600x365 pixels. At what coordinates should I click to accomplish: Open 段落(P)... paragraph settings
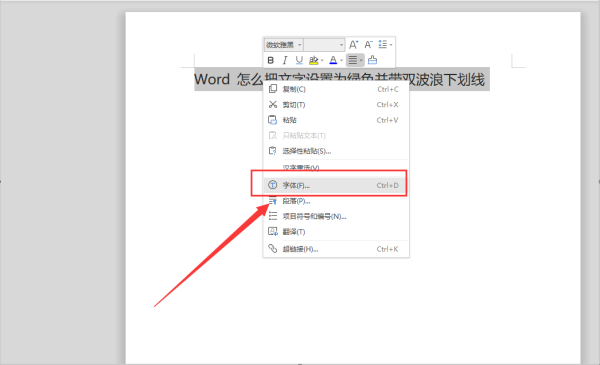point(336,201)
